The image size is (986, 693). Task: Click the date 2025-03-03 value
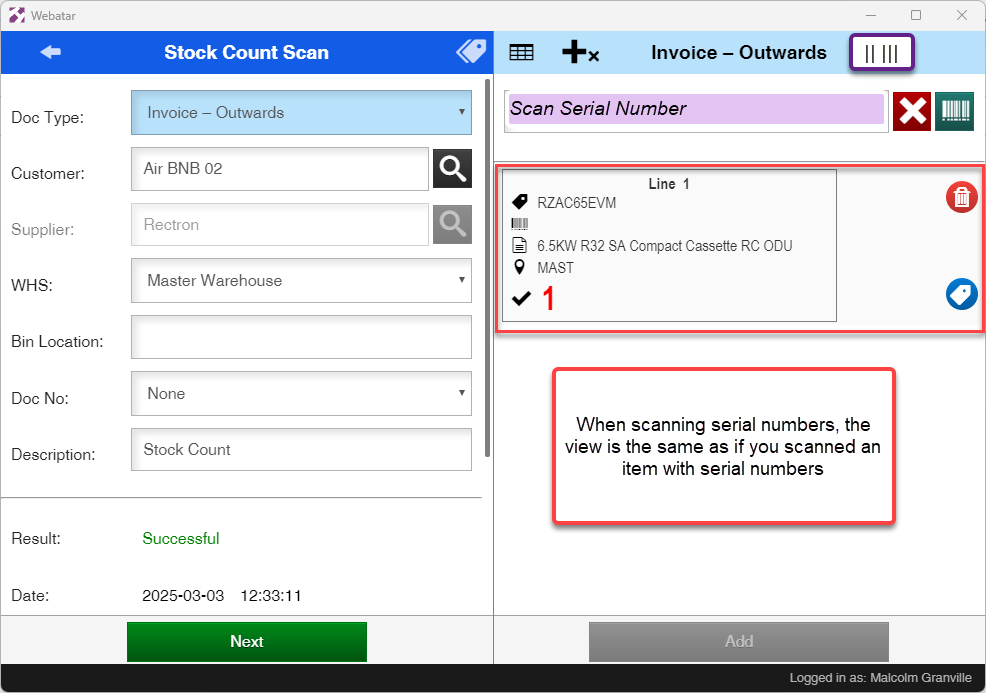pos(183,596)
